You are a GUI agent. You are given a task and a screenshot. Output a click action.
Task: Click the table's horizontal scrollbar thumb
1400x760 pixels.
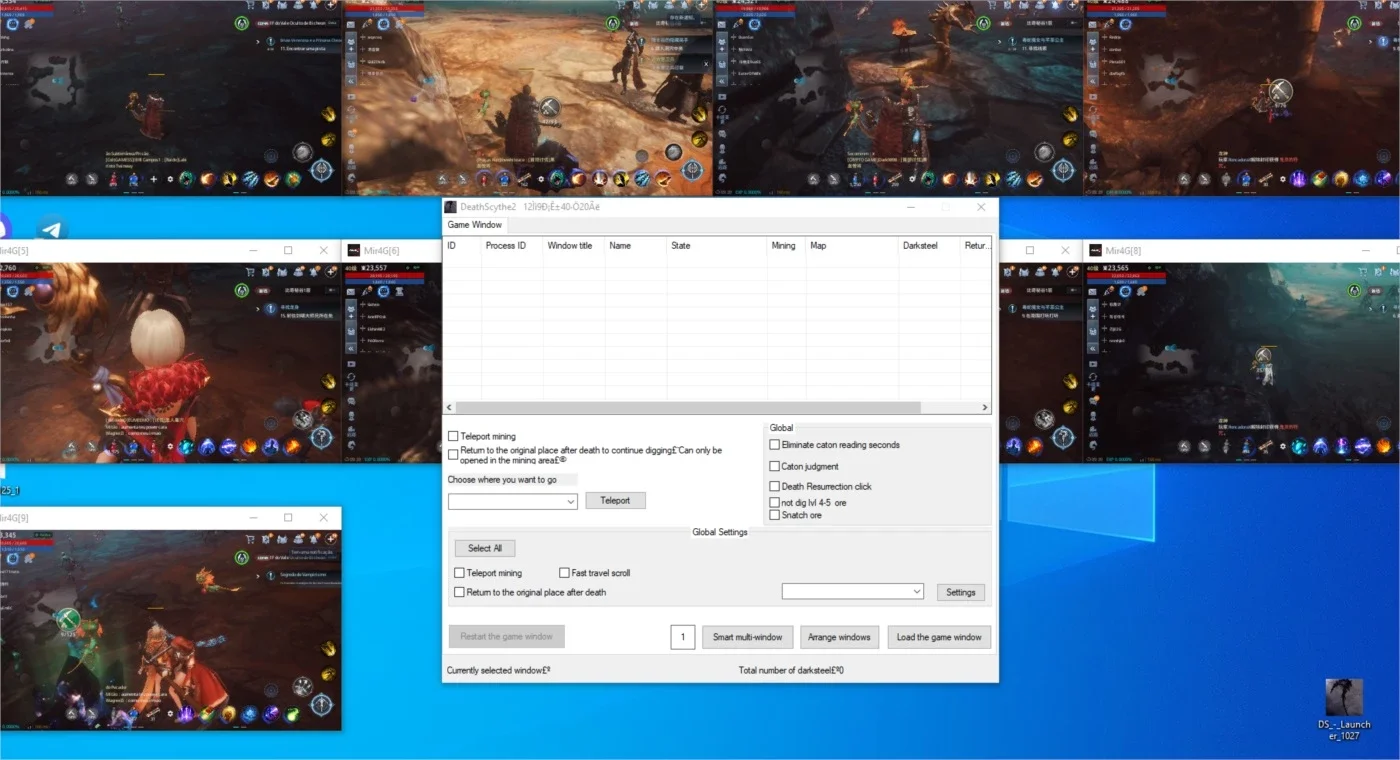click(688, 408)
